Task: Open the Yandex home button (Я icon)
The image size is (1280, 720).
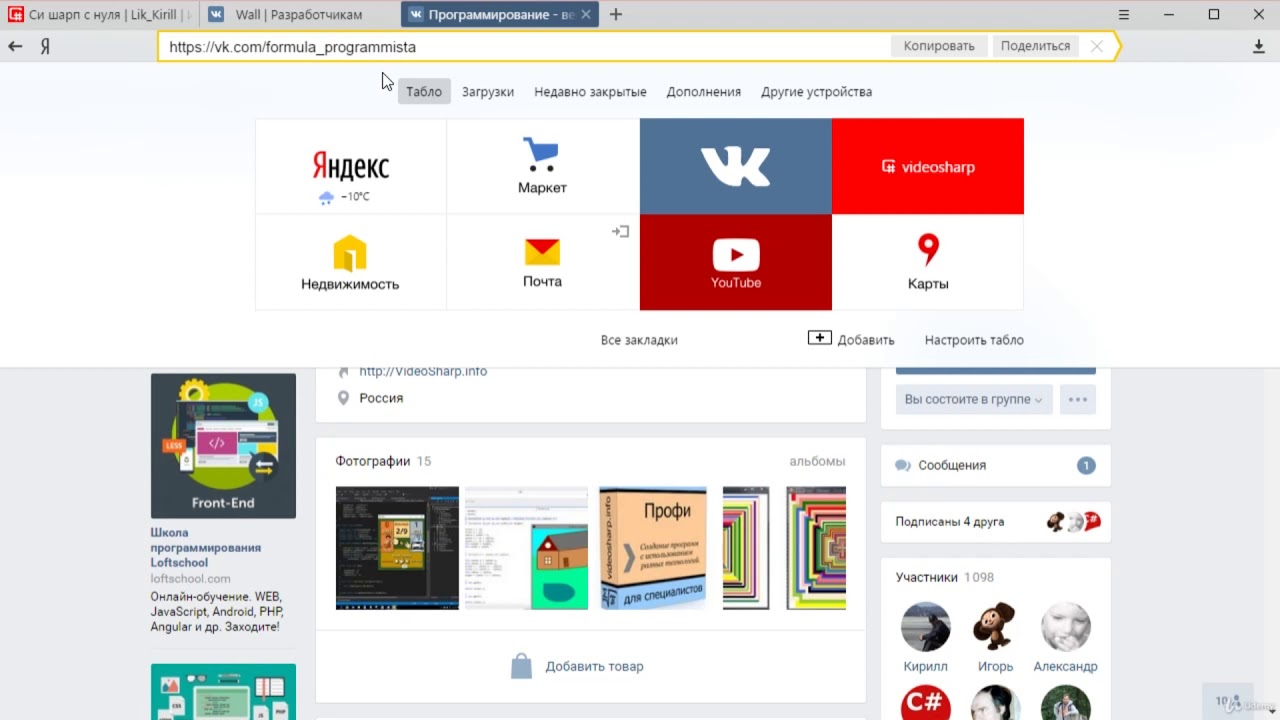Action: coord(45,46)
